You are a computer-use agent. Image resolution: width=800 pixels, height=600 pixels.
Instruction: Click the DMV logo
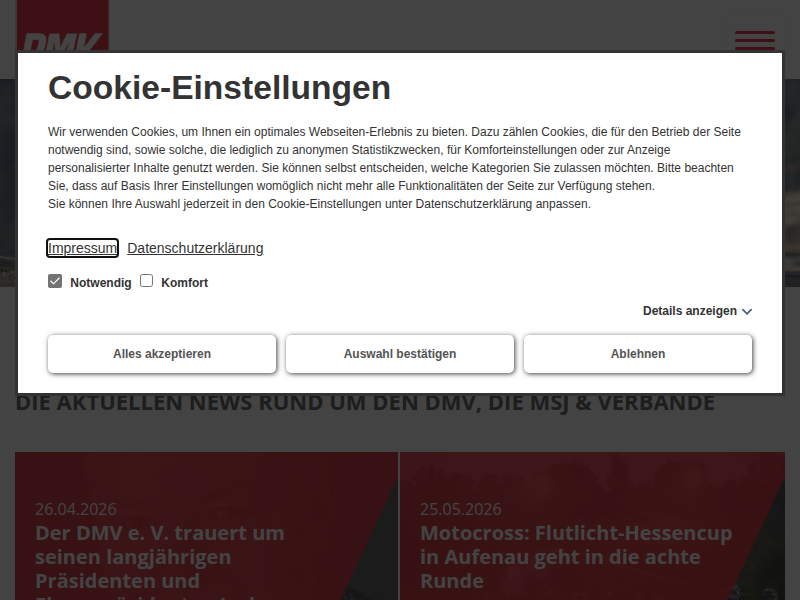tap(63, 26)
